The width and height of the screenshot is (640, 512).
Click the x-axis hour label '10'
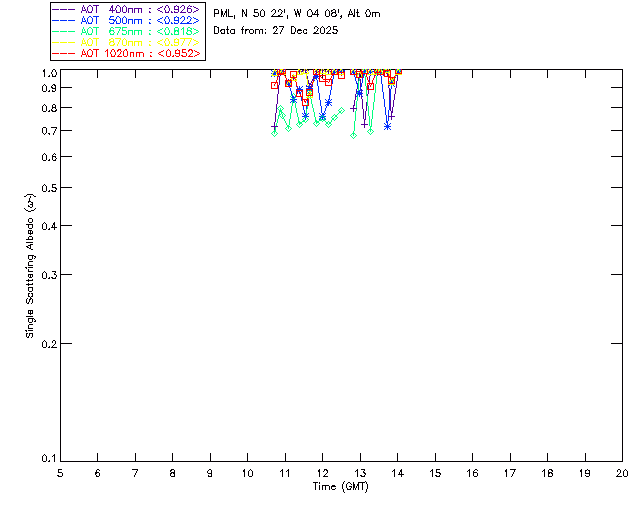tap(248, 473)
